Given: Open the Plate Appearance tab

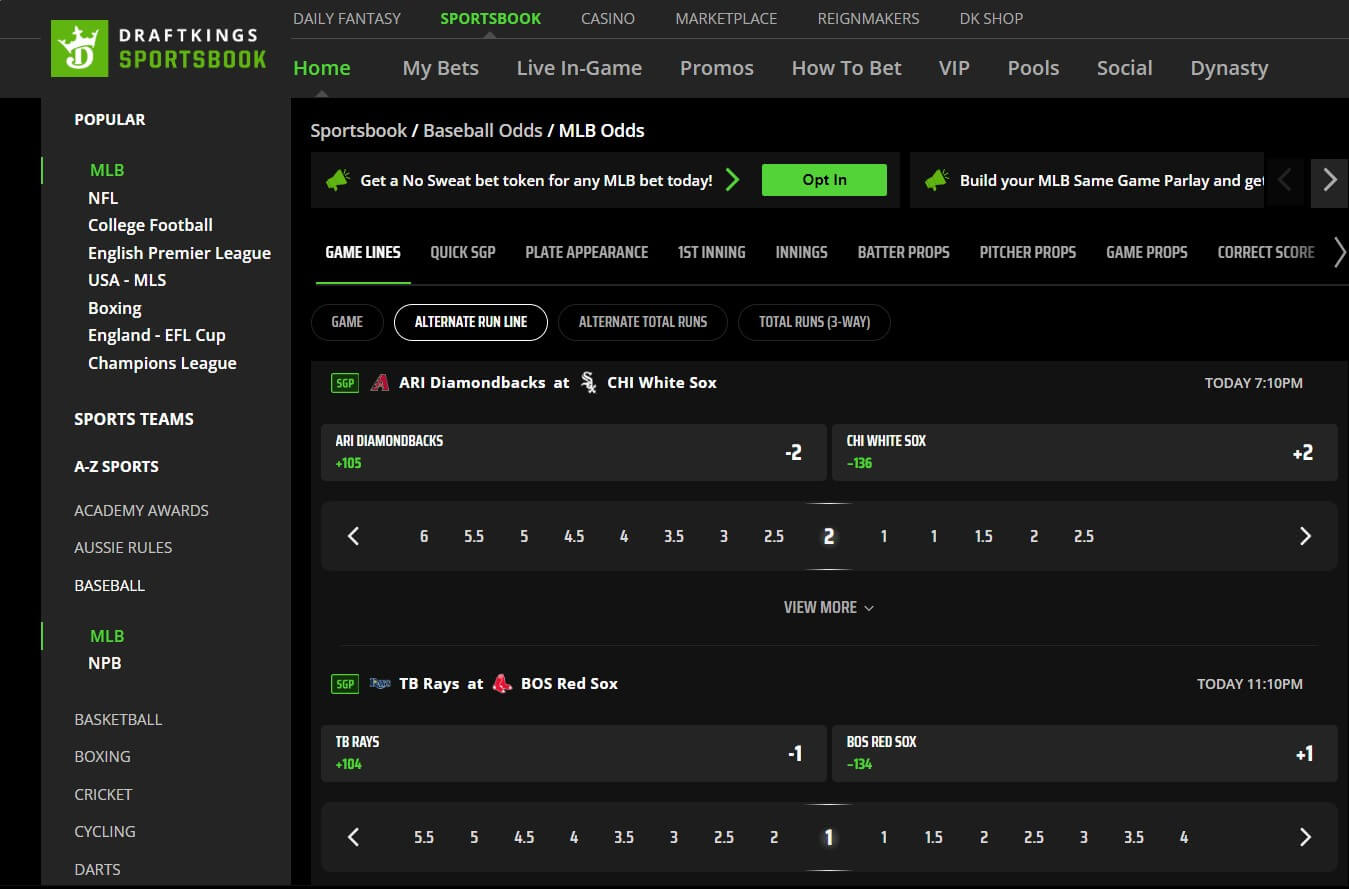Looking at the screenshot, I should pos(587,252).
